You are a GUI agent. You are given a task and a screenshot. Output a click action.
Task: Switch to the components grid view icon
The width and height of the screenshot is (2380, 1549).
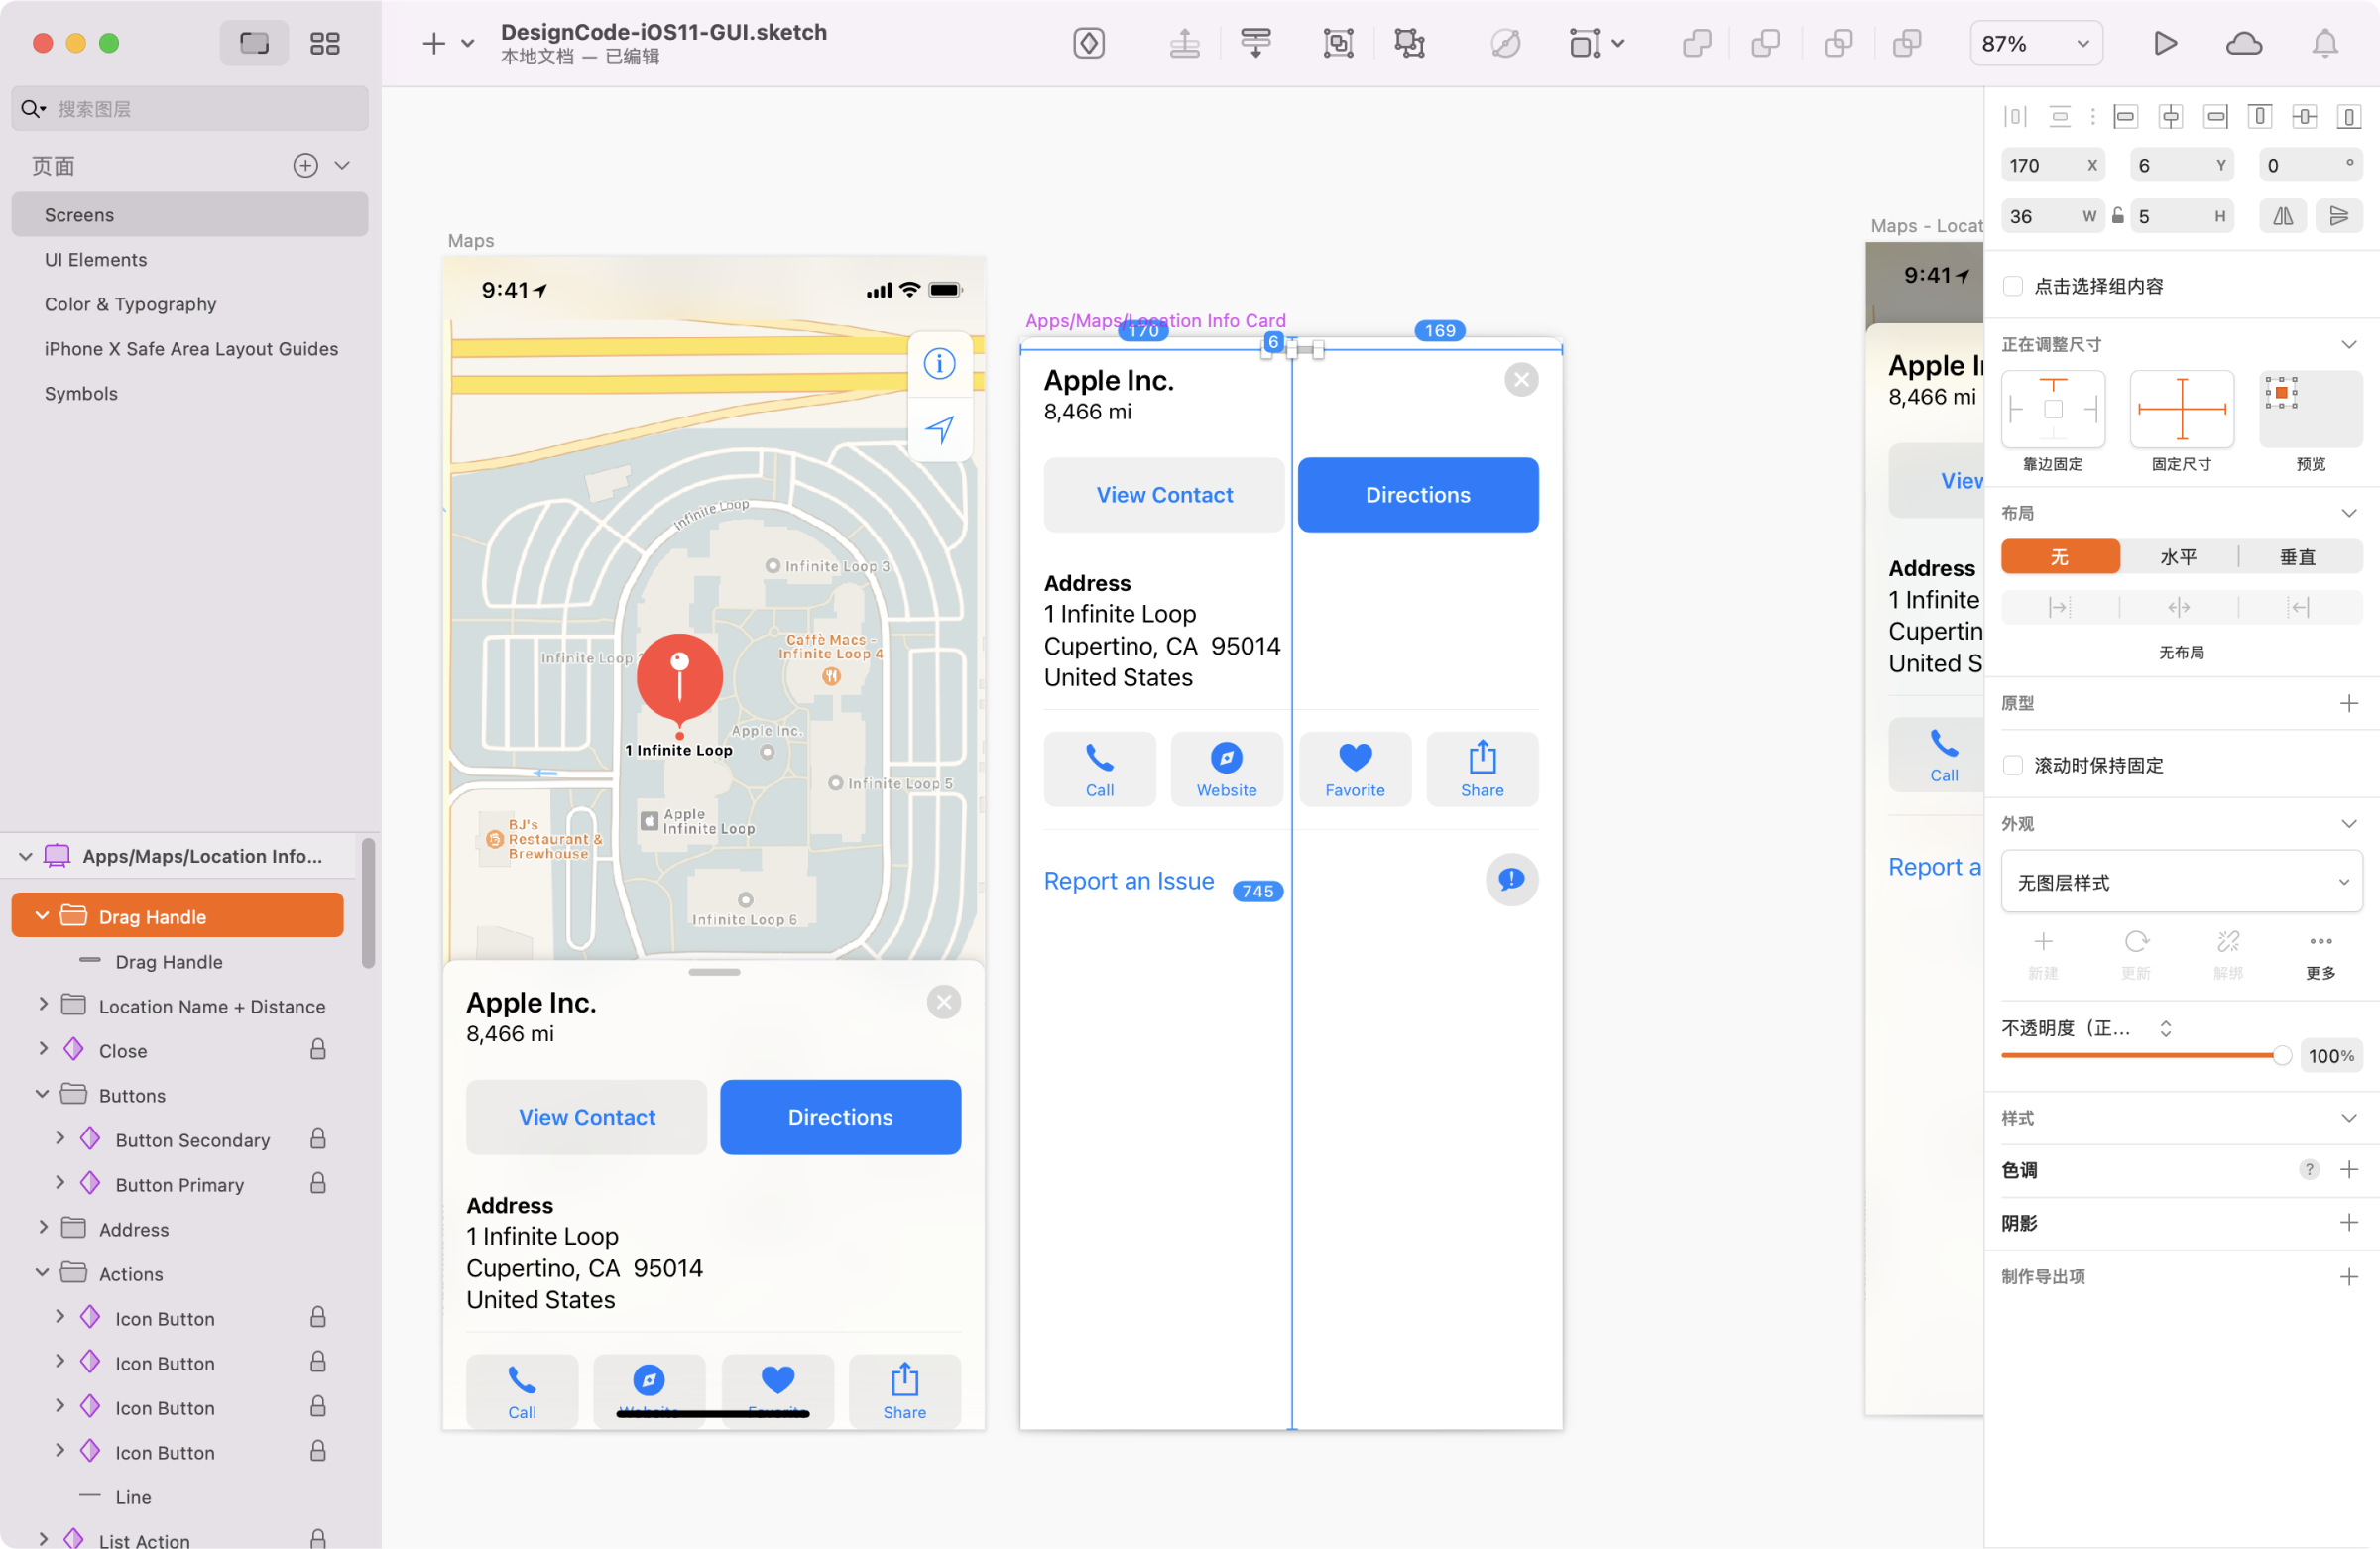pos(325,43)
